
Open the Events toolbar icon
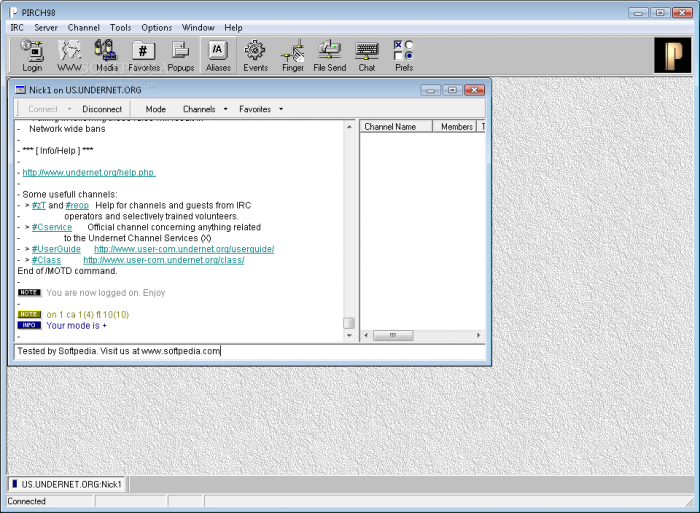(255, 56)
